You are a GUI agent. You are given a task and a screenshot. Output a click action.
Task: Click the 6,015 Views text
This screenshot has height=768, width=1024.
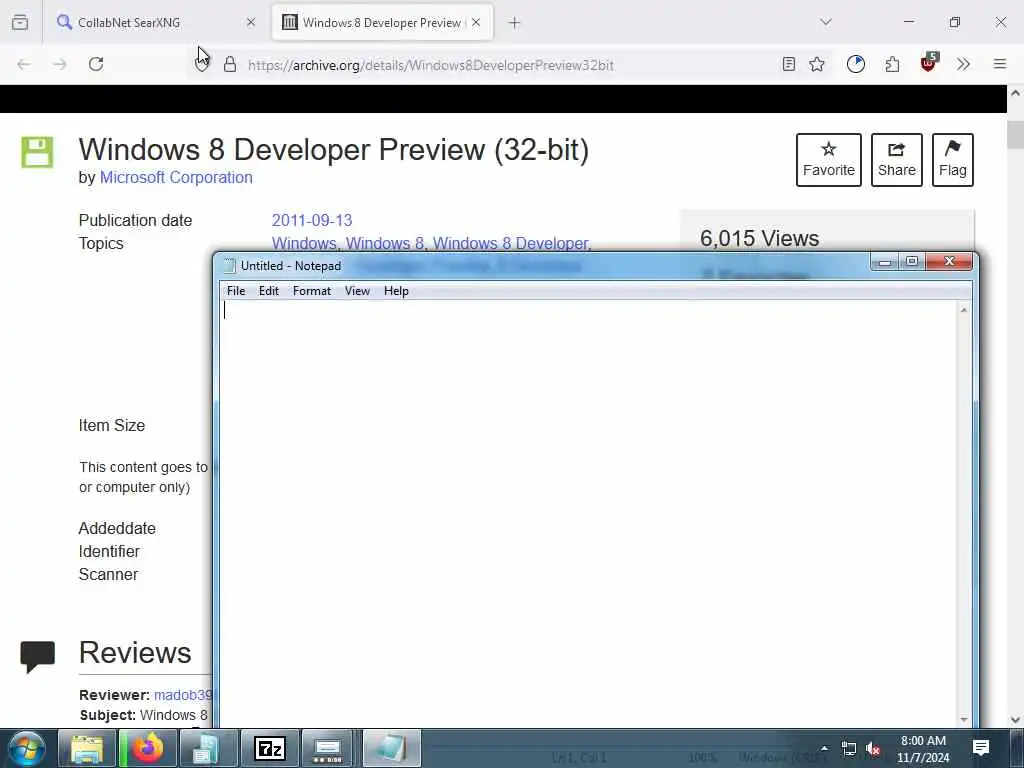click(760, 238)
